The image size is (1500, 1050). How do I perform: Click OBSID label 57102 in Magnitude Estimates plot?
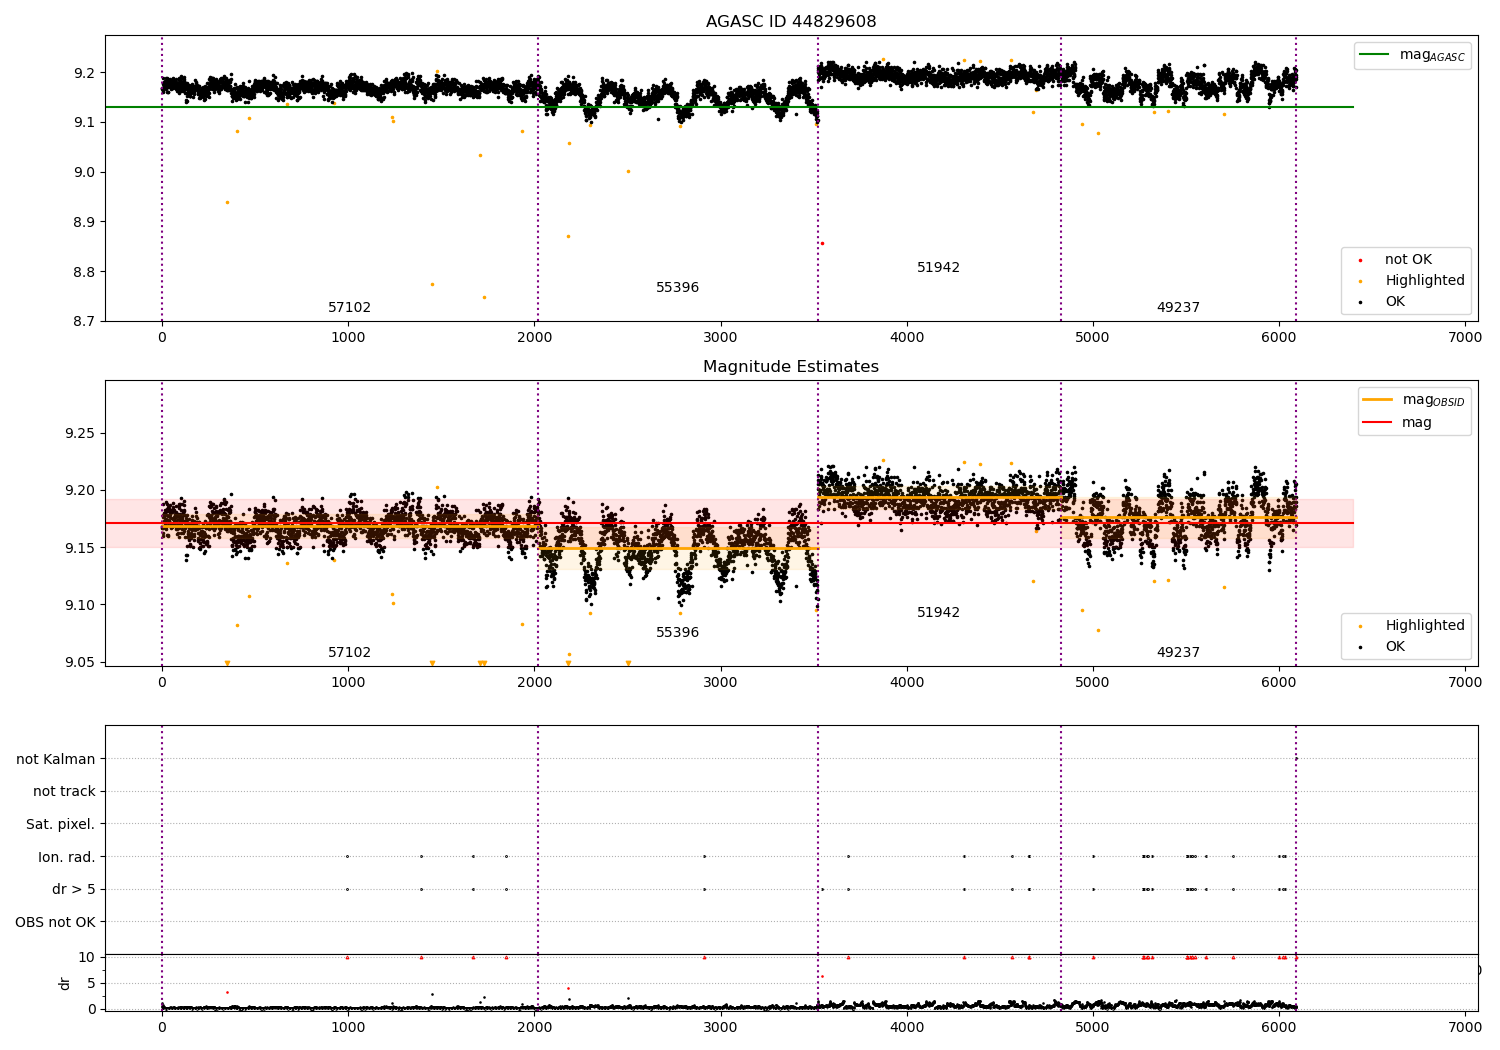[x=349, y=653]
